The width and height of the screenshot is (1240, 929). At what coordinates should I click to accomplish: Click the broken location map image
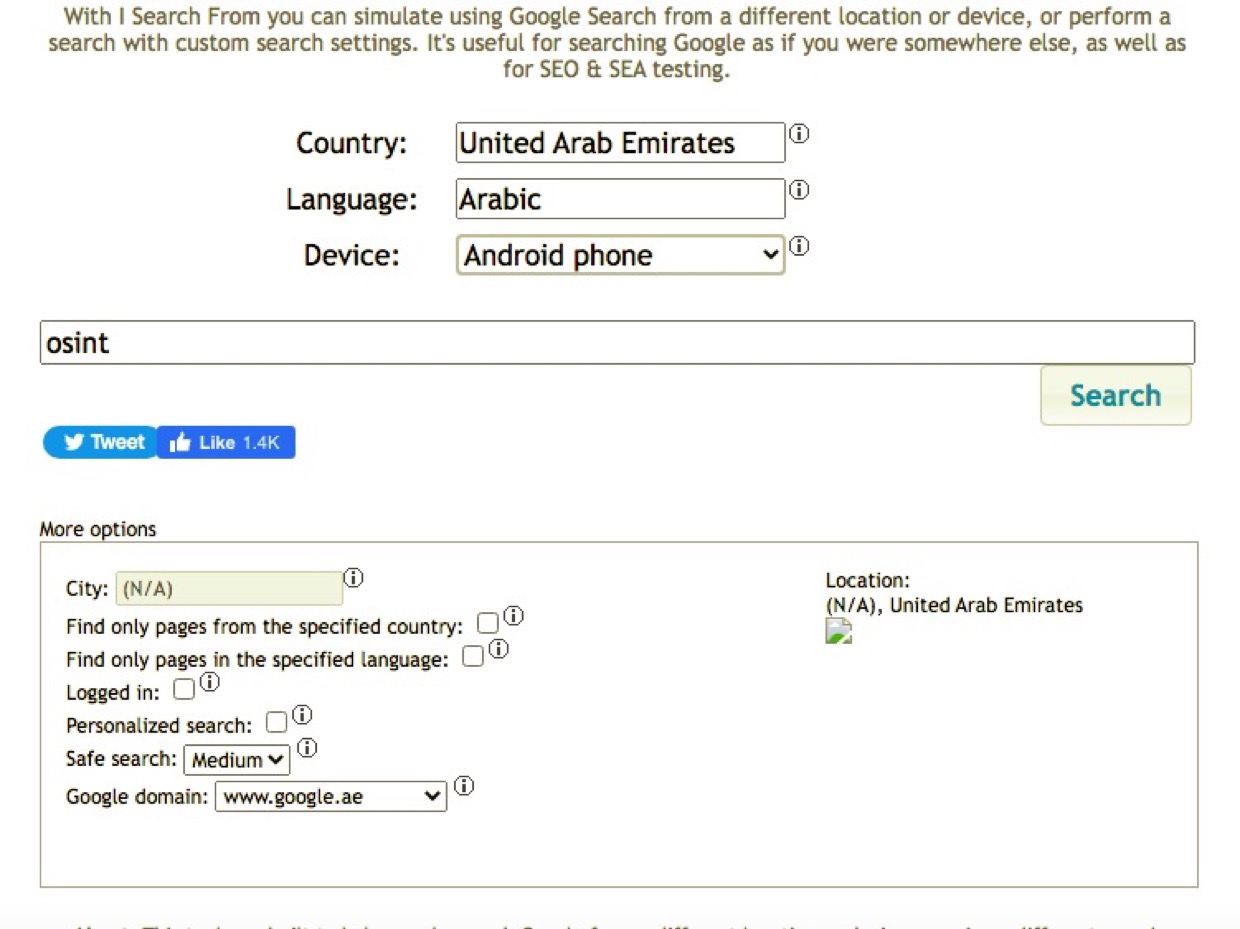tap(838, 630)
